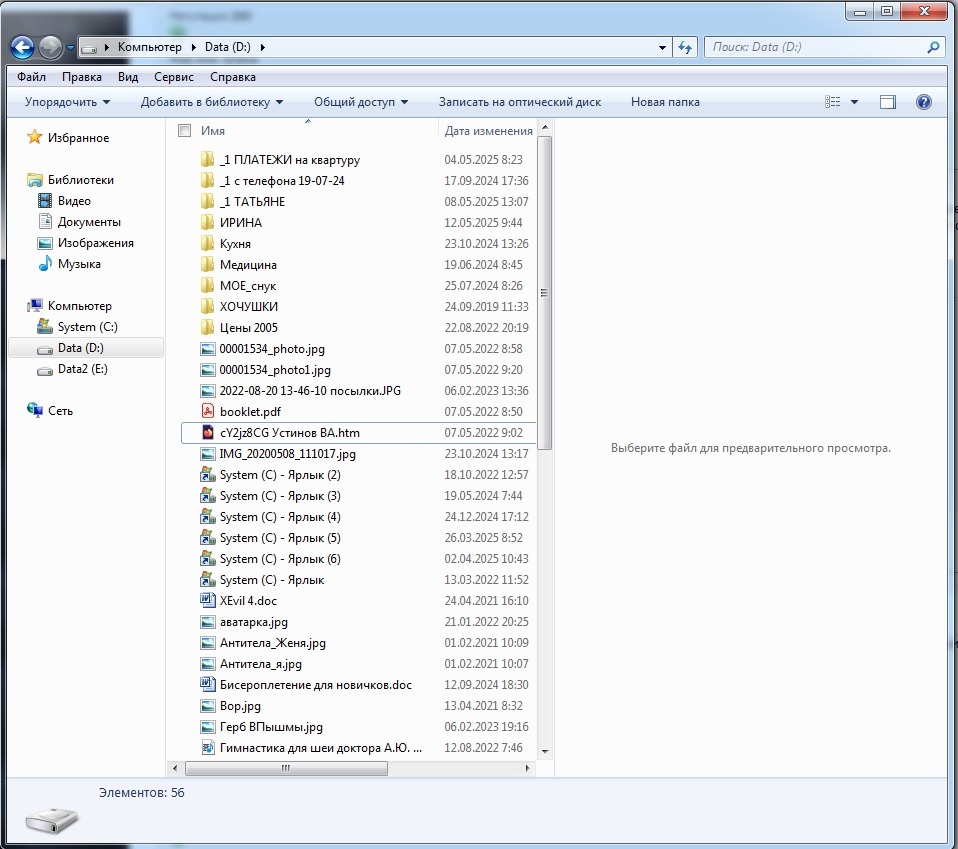Open the address bar history dropdown arrow

click(662, 48)
